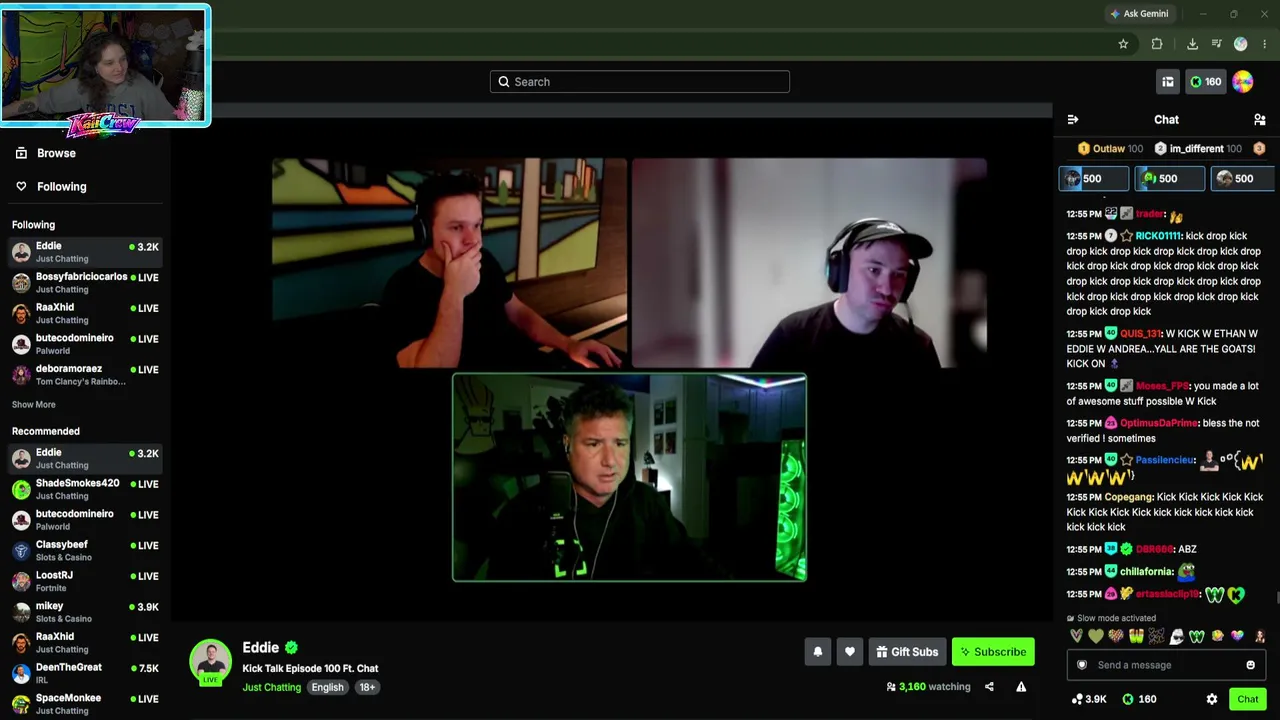Open Ask Gemini in the browser
The width and height of the screenshot is (1280, 720).
pyautogui.click(x=1139, y=14)
